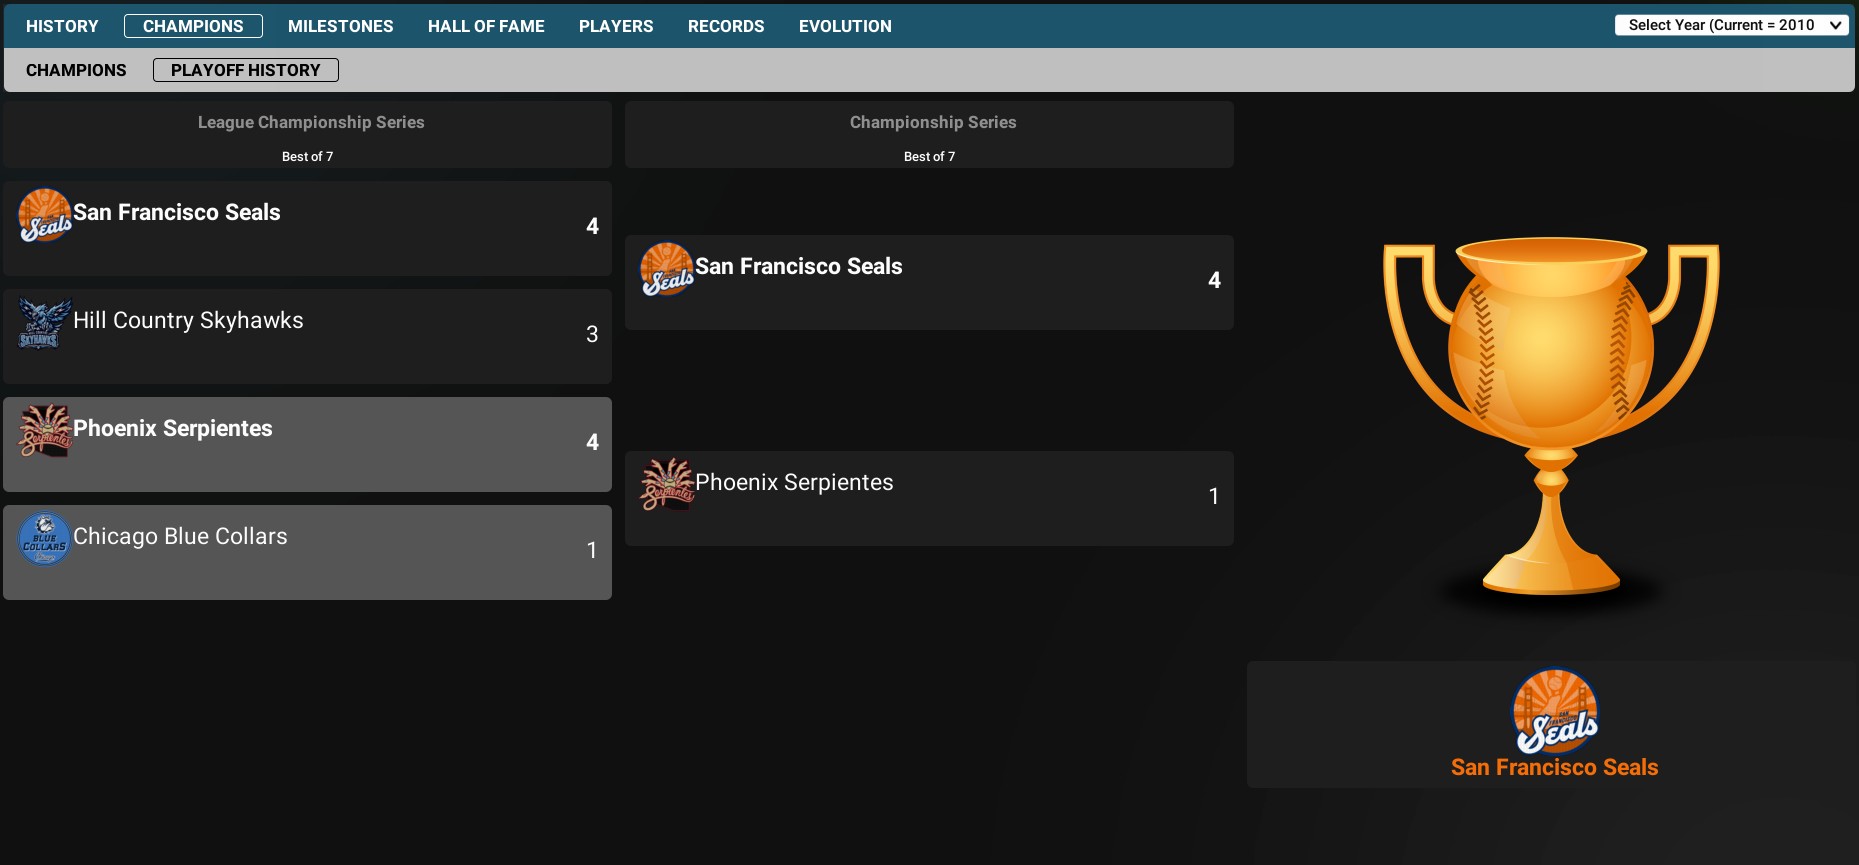Click Phoenix Serpientes logo in League Championship Series

(x=45, y=431)
